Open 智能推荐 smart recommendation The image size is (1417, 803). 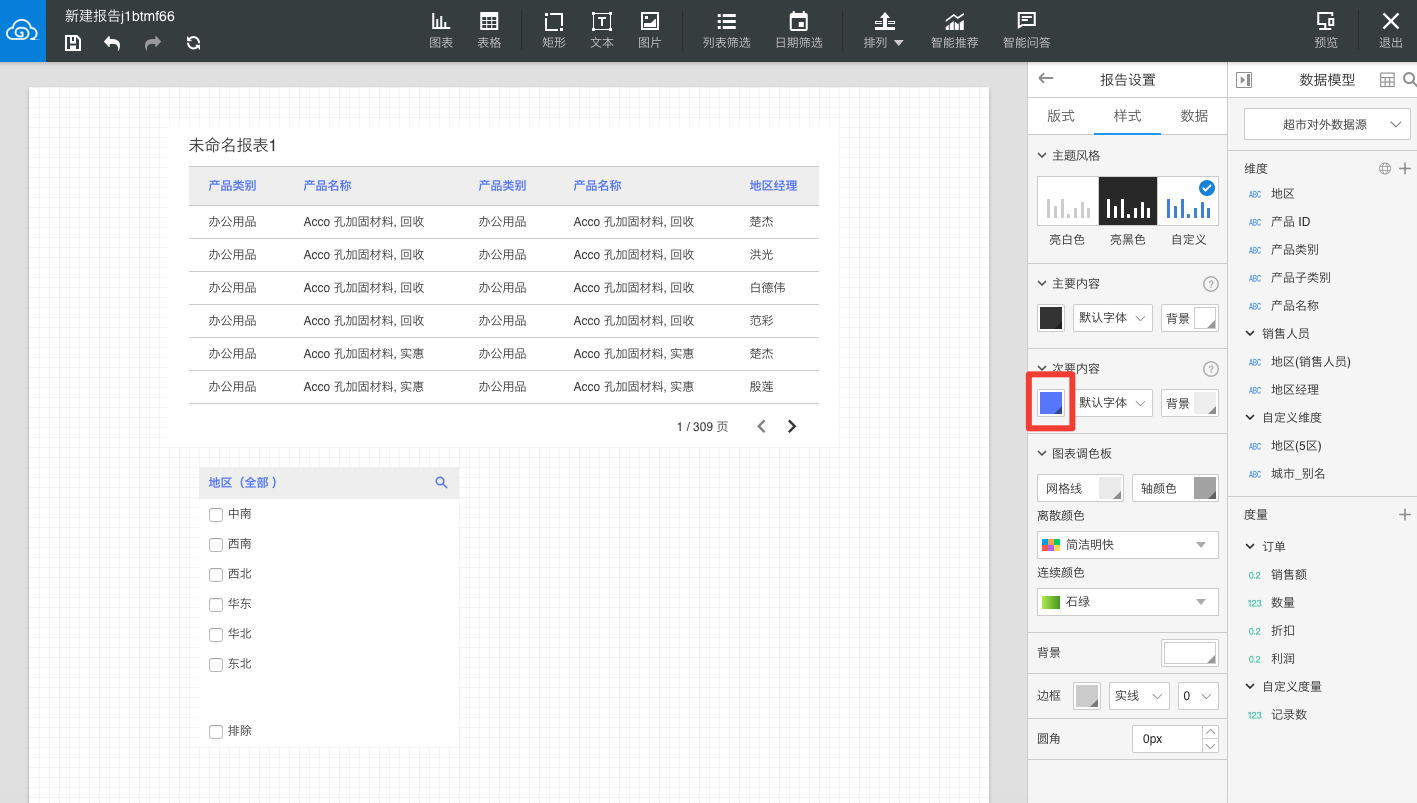(955, 30)
